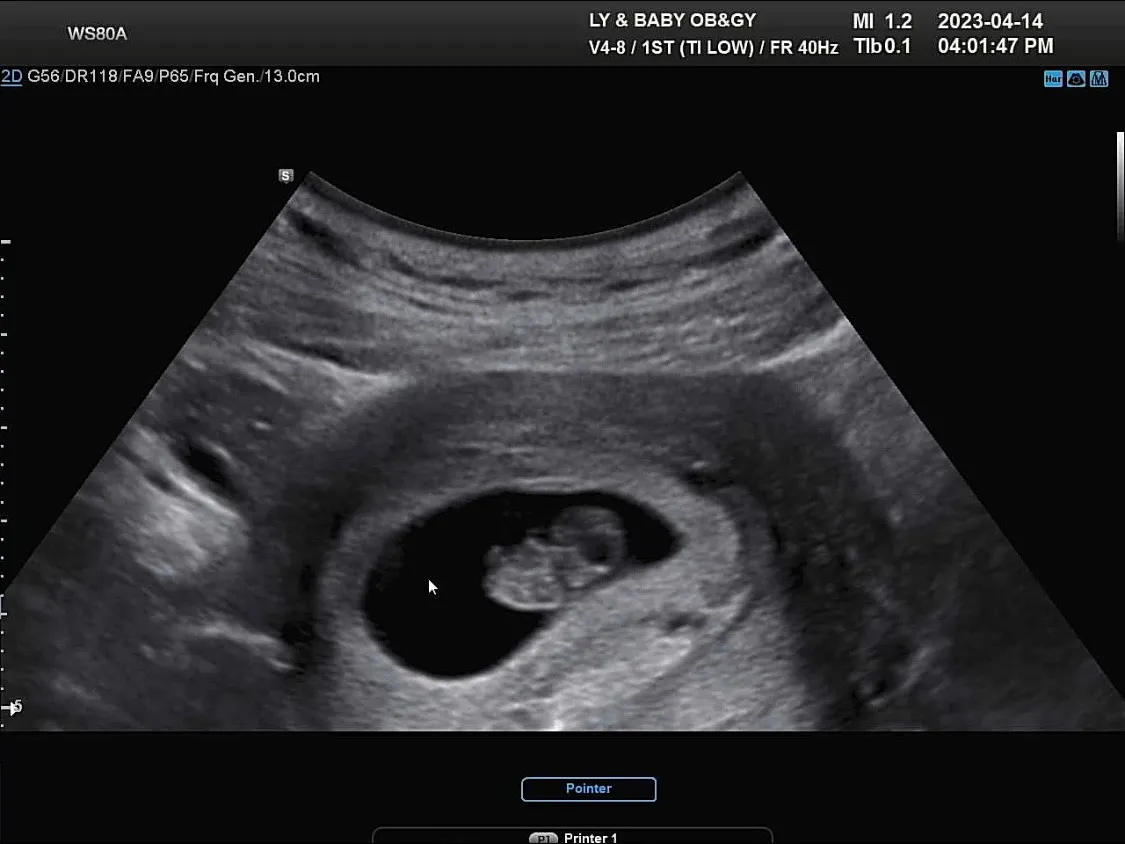Click the vertical scrollbar on right edge

click(1120, 187)
